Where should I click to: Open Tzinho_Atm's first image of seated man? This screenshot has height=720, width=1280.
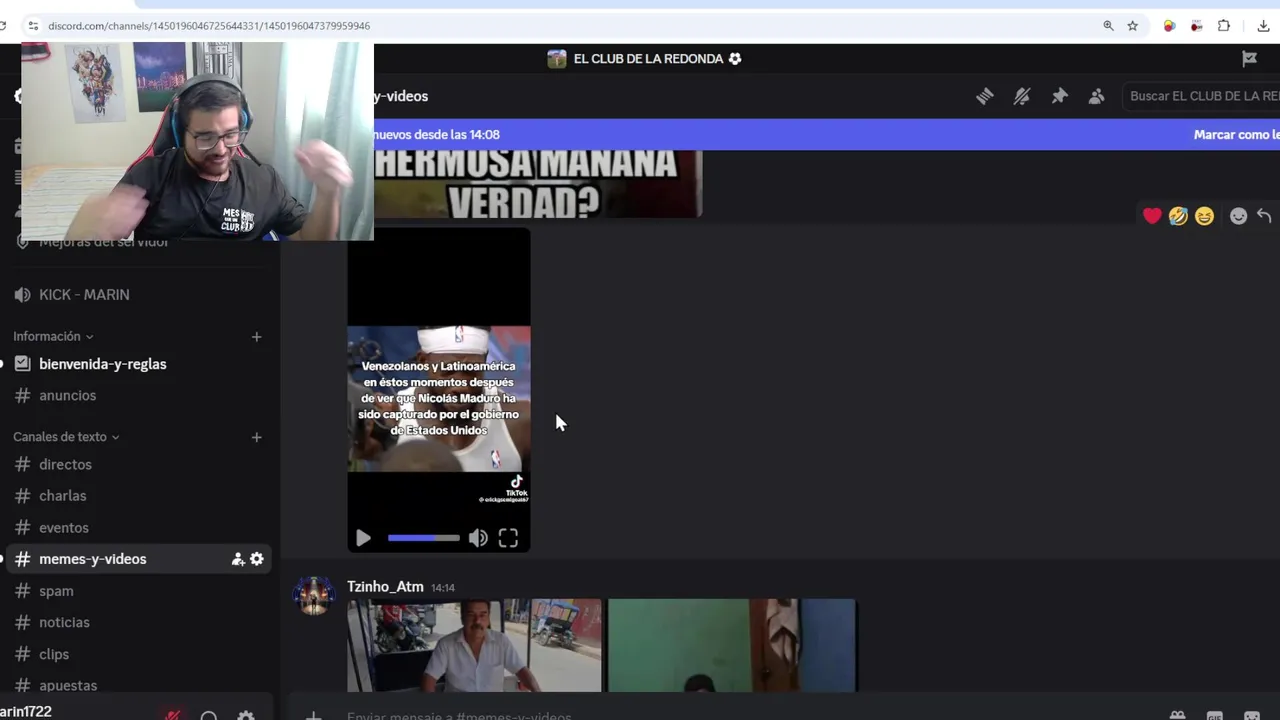[x=474, y=645]
